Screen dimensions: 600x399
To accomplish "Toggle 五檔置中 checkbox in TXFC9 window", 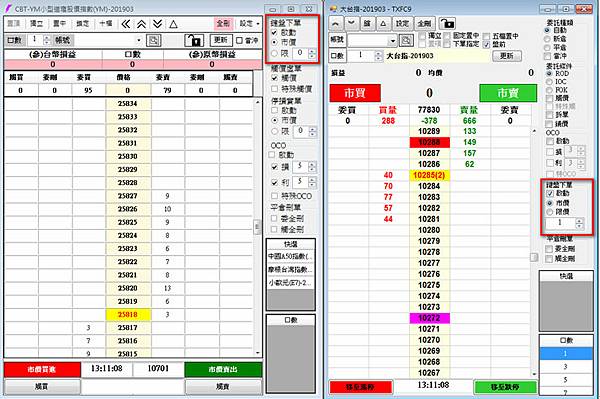I will [x=487, y=36].
